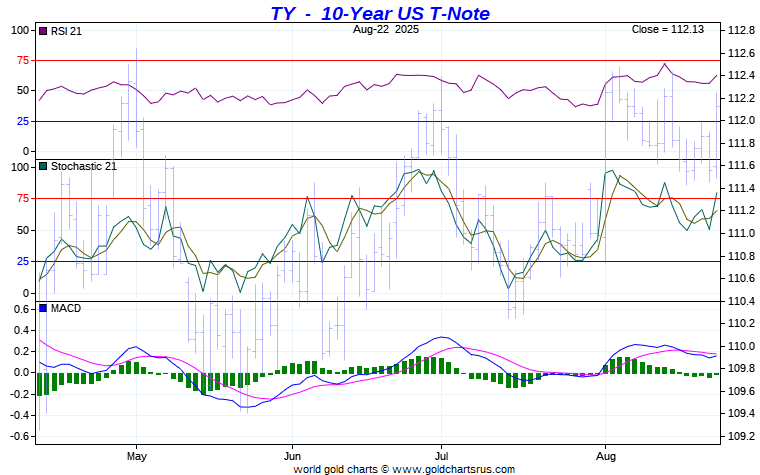
Task: Click the Close = 112.13 value
Action: tap(667, 29)
